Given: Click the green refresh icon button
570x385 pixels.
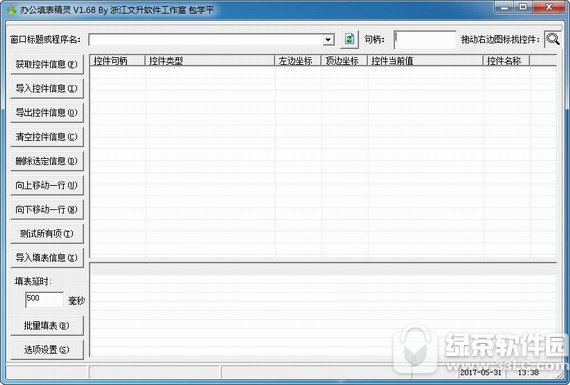Looking at the screenshot, I should [x=349, y=39].
